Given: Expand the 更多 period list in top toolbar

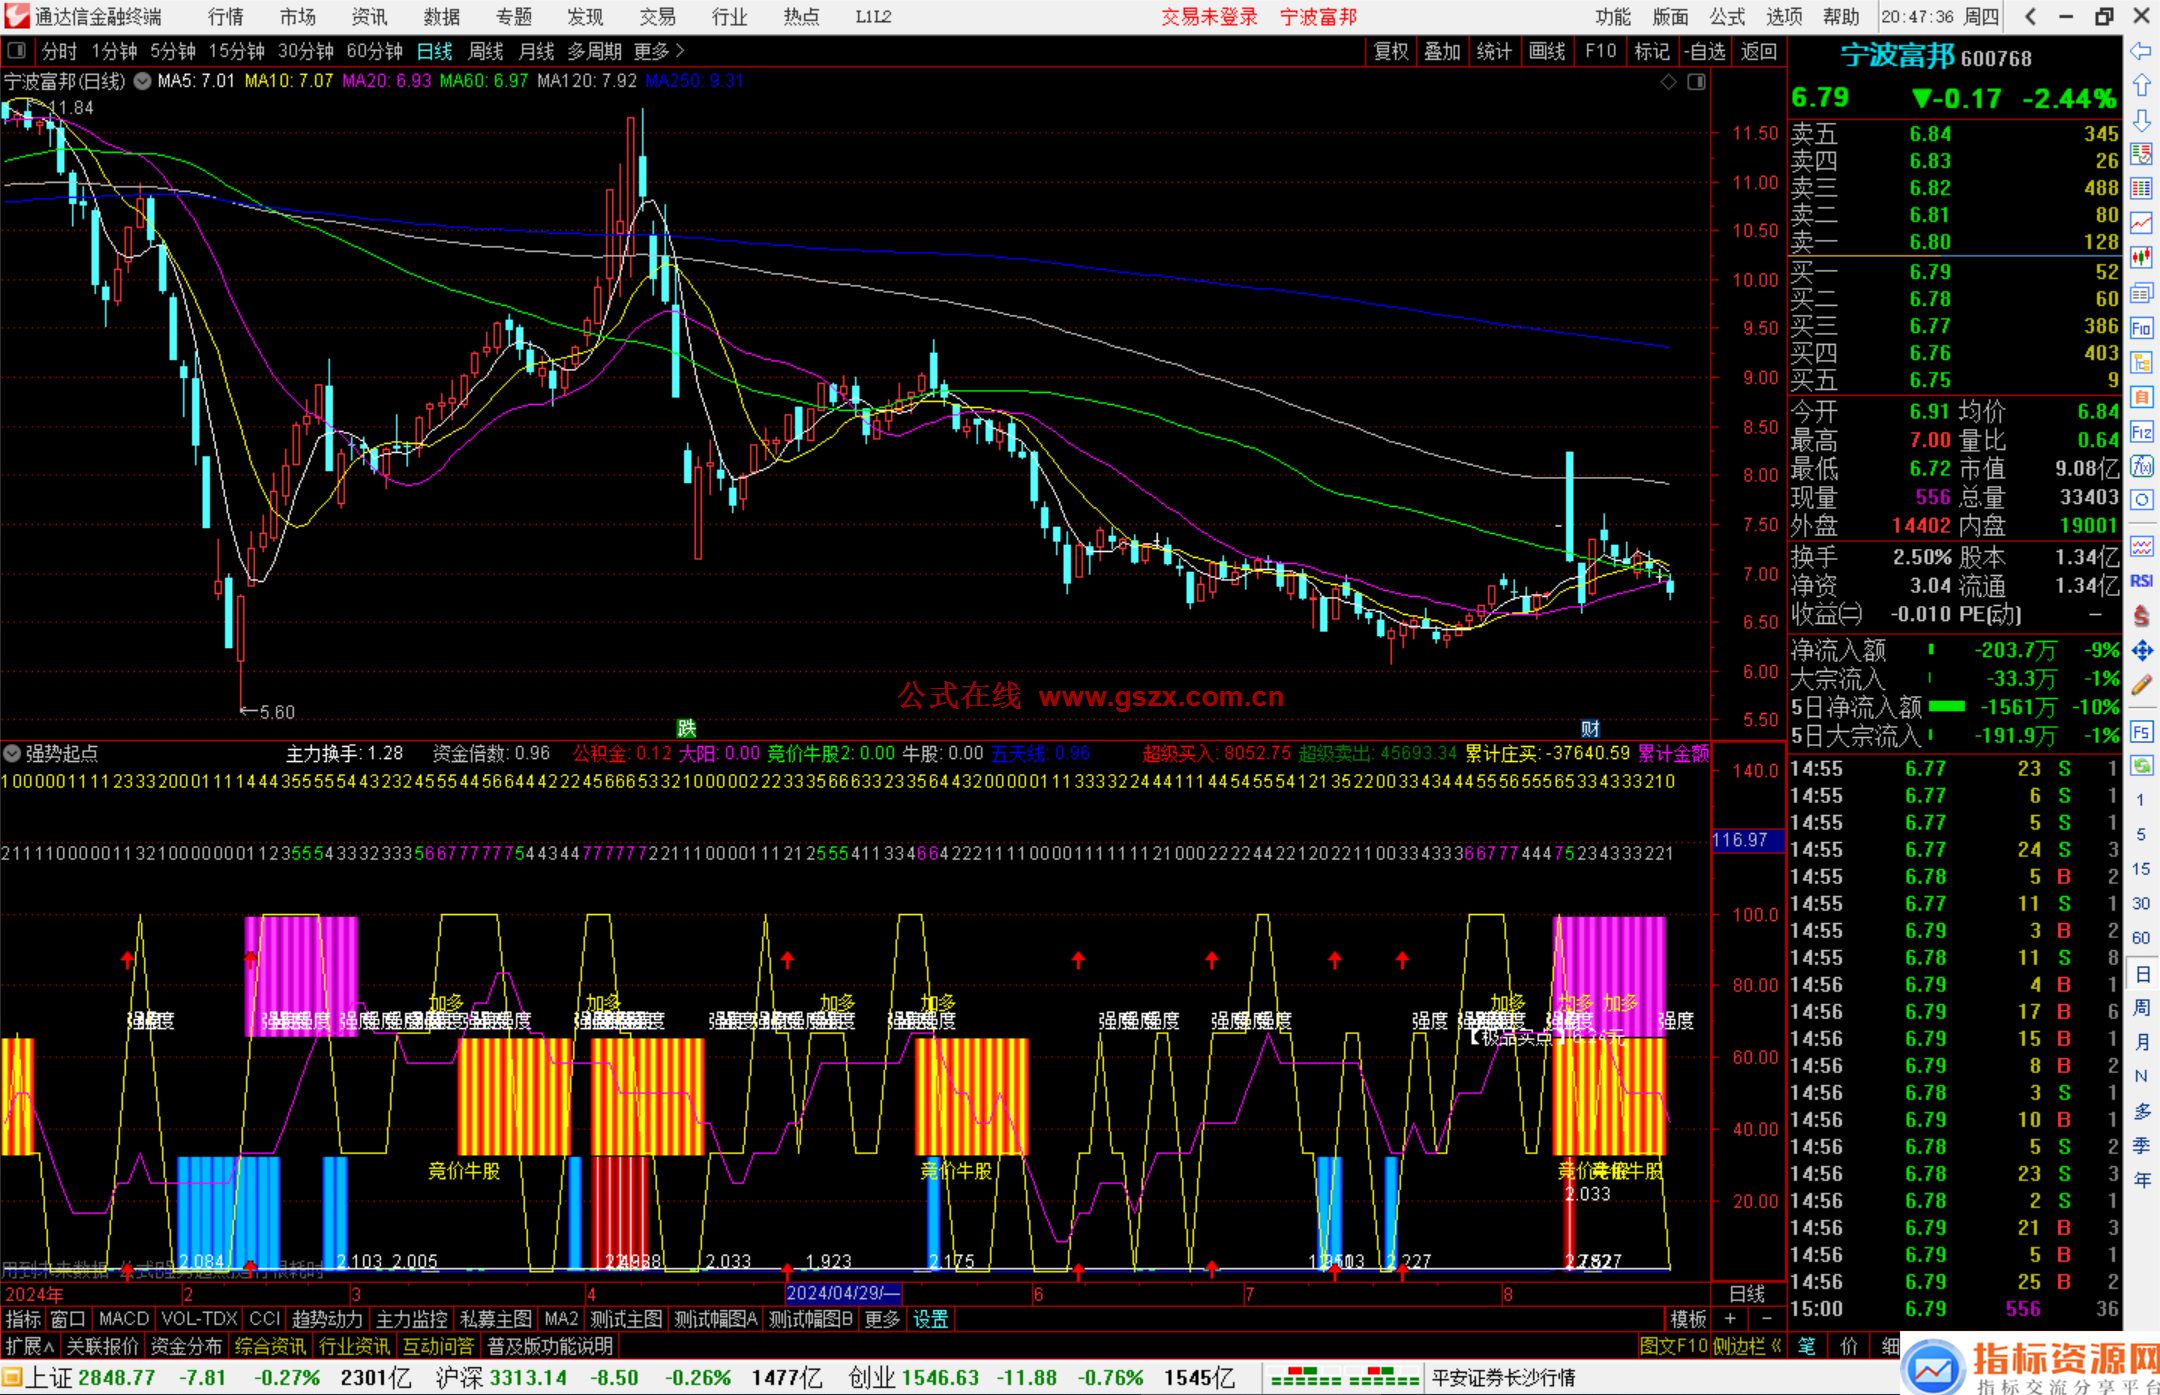Looking at the screenshot, I should coord(659,51).
